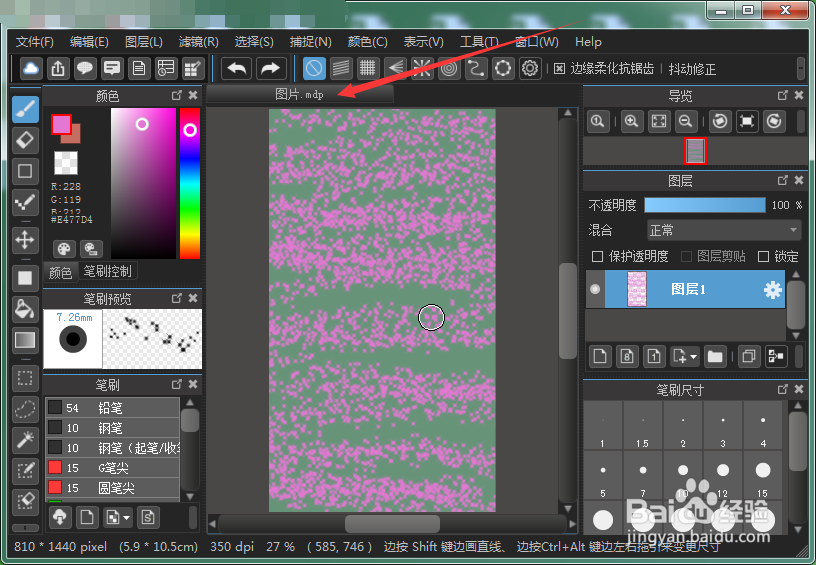Image resolution: width=816 pixels, height=565 pixels.
Task: Enable parallel lines snap
Action: point(341,68)
